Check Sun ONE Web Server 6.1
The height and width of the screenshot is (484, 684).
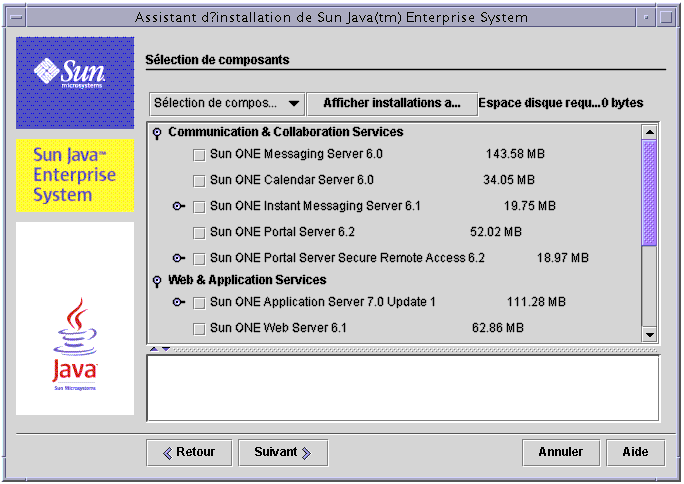point(199,329)
